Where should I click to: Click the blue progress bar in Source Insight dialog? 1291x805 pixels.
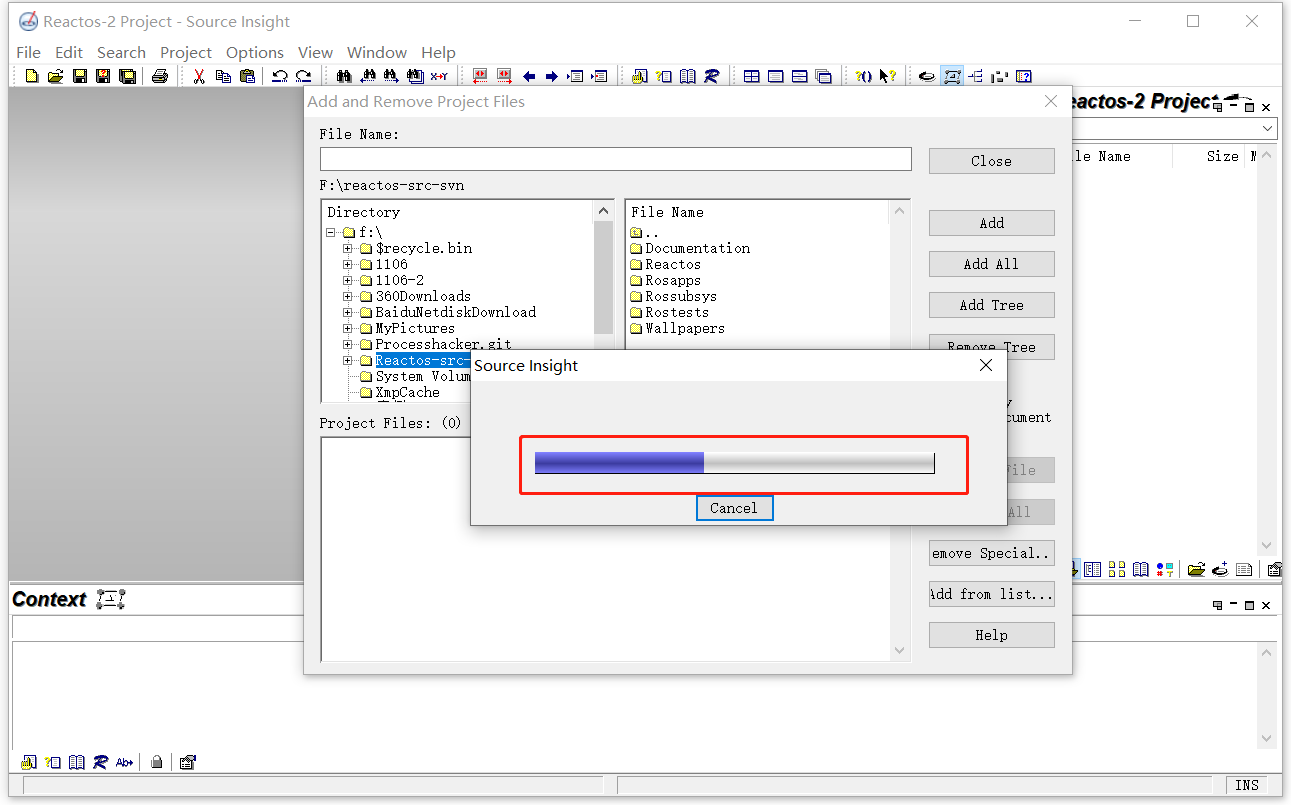pyautogui.click(x=734, y=463)
